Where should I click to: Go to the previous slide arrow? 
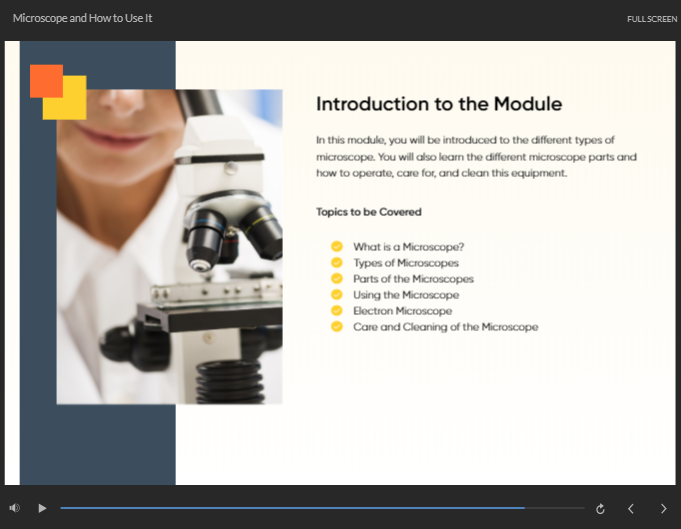click(631, 509)
